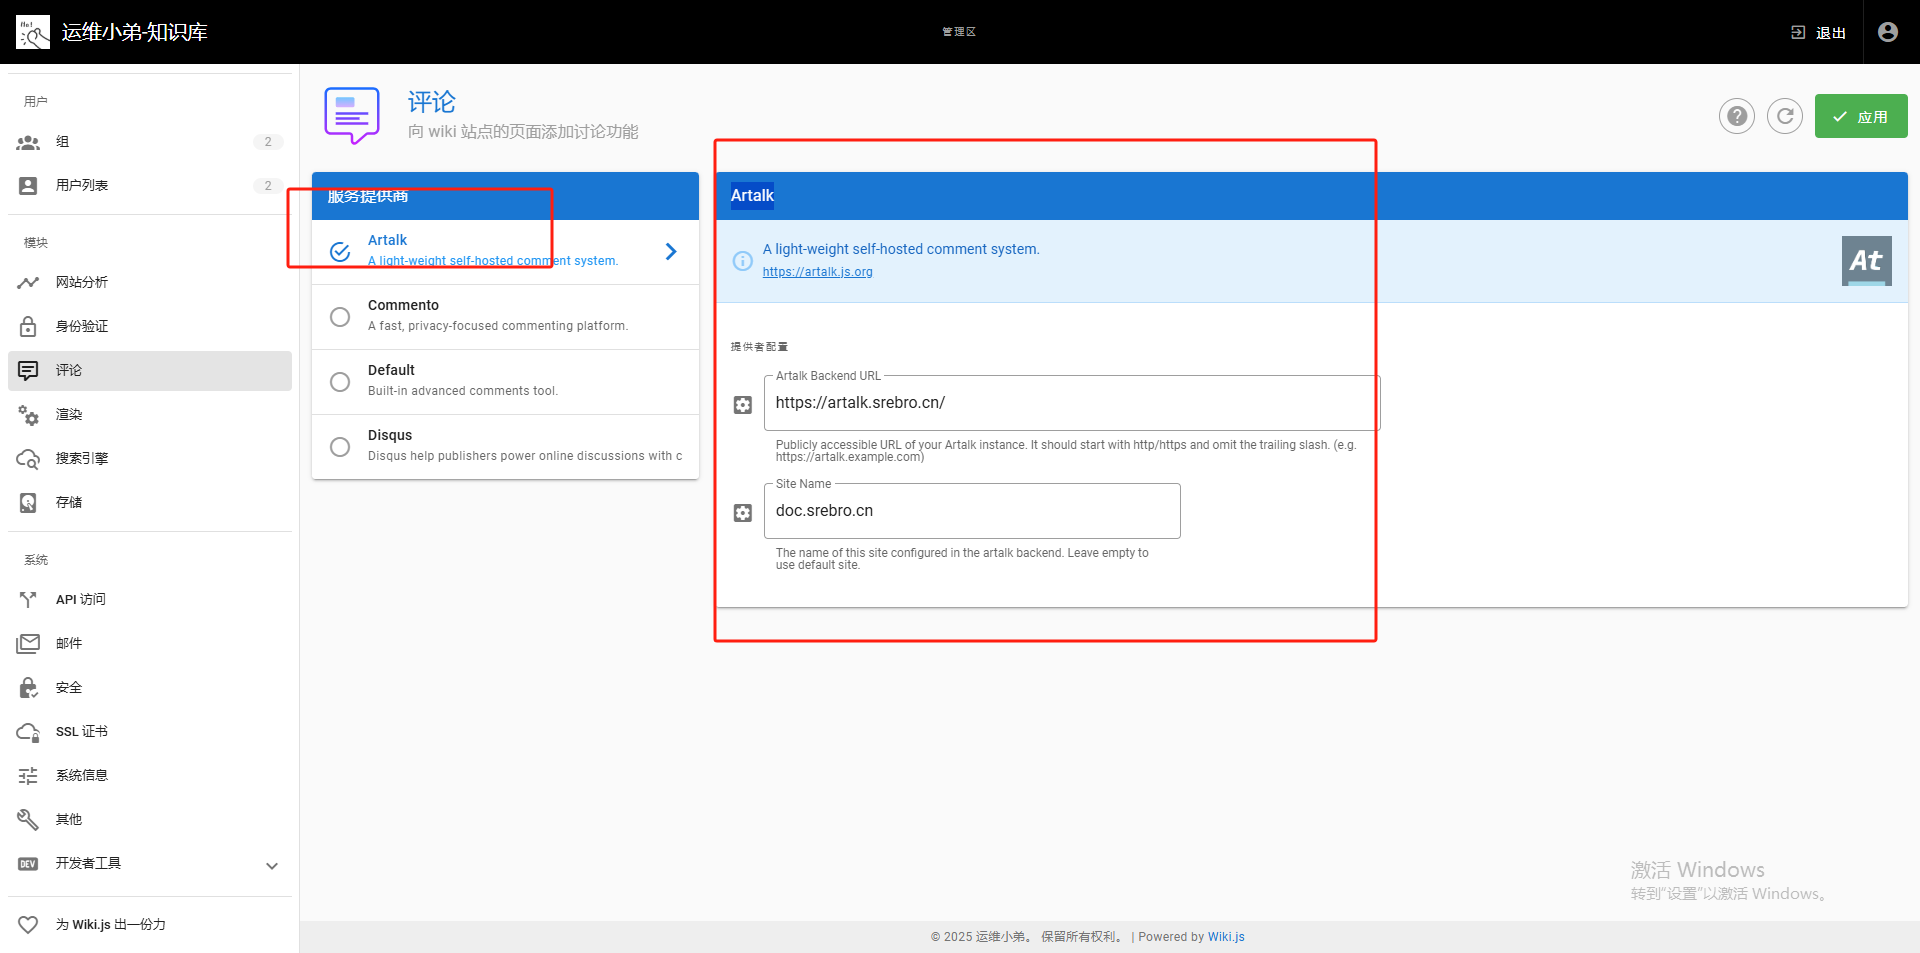Open 用户列表 user list in sidebar
The height and width of the screenshot is (953, 1920).
click(x=150, y=186)
